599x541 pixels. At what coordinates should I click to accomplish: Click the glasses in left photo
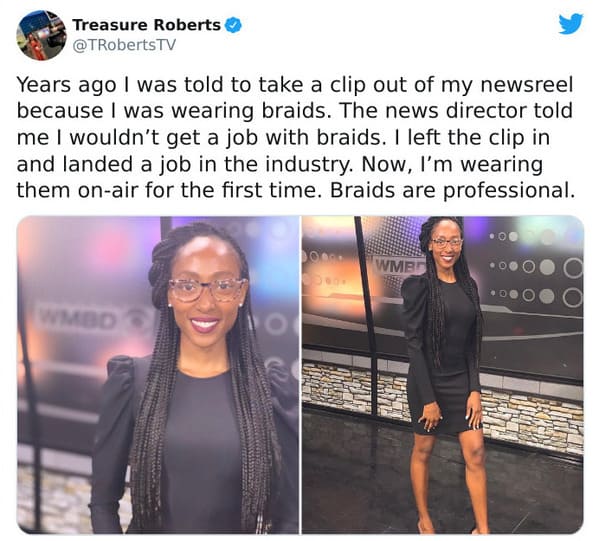tap(207, 289)
